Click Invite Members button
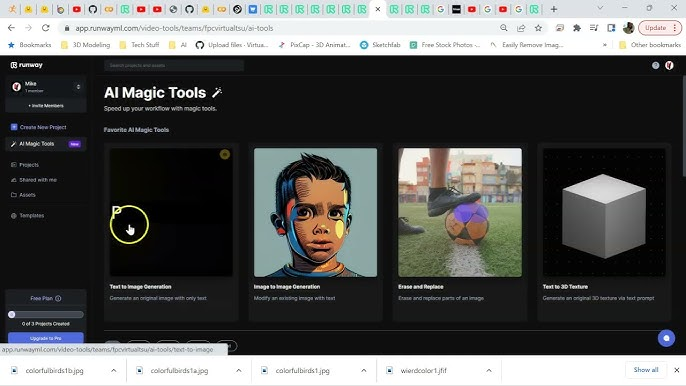Image resolution: width=686 pixels, height=386 pixels. 46,105
